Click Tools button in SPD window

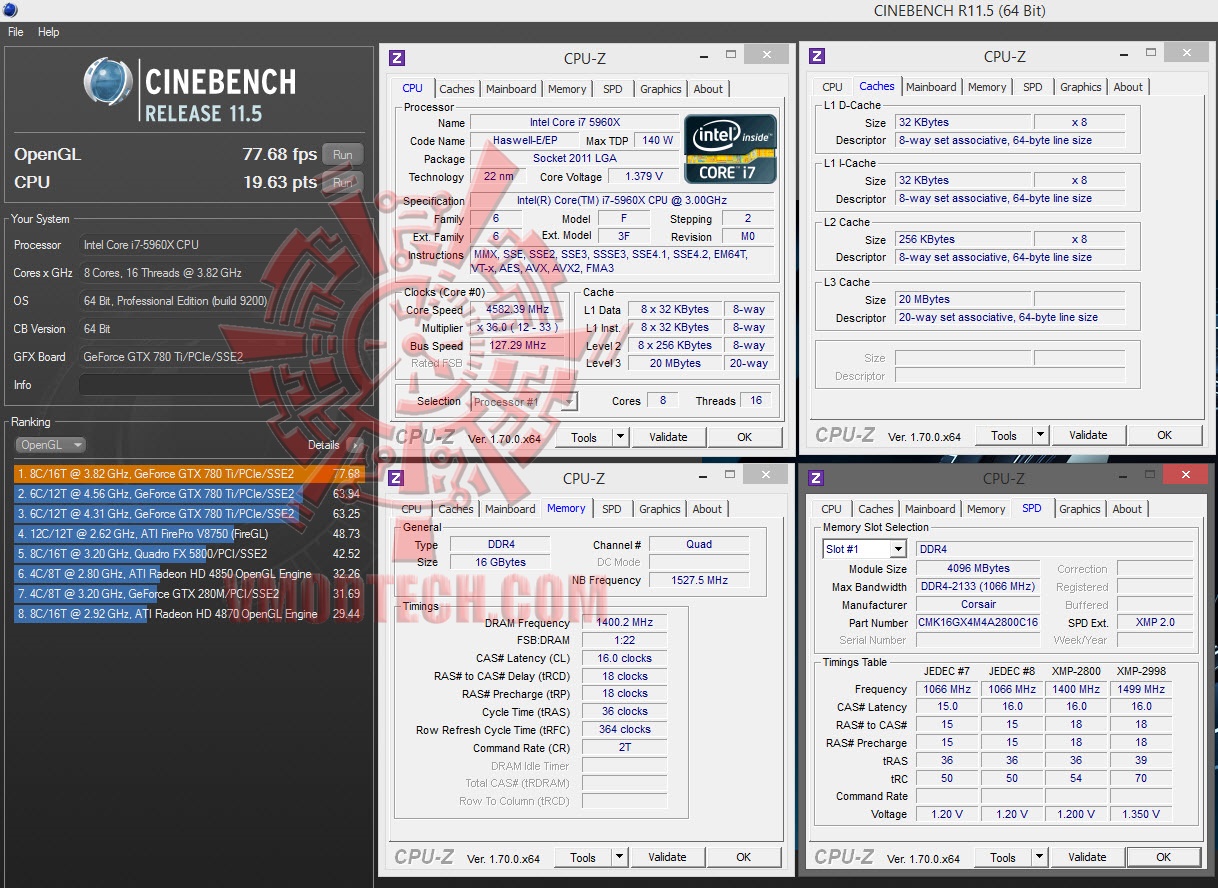tap(1003, 857)
